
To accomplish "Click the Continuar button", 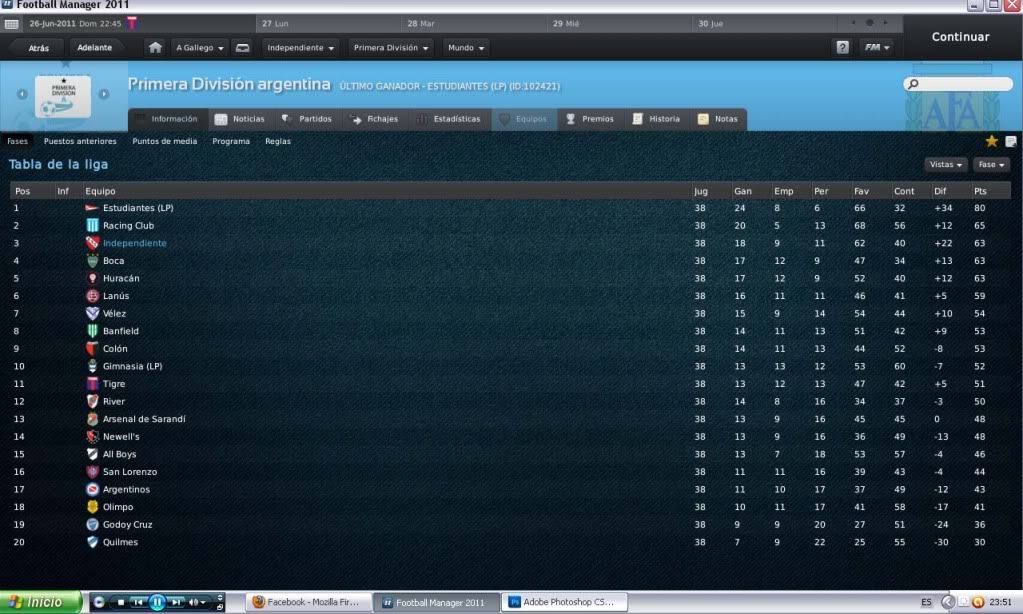I will [x=960, y=37].
